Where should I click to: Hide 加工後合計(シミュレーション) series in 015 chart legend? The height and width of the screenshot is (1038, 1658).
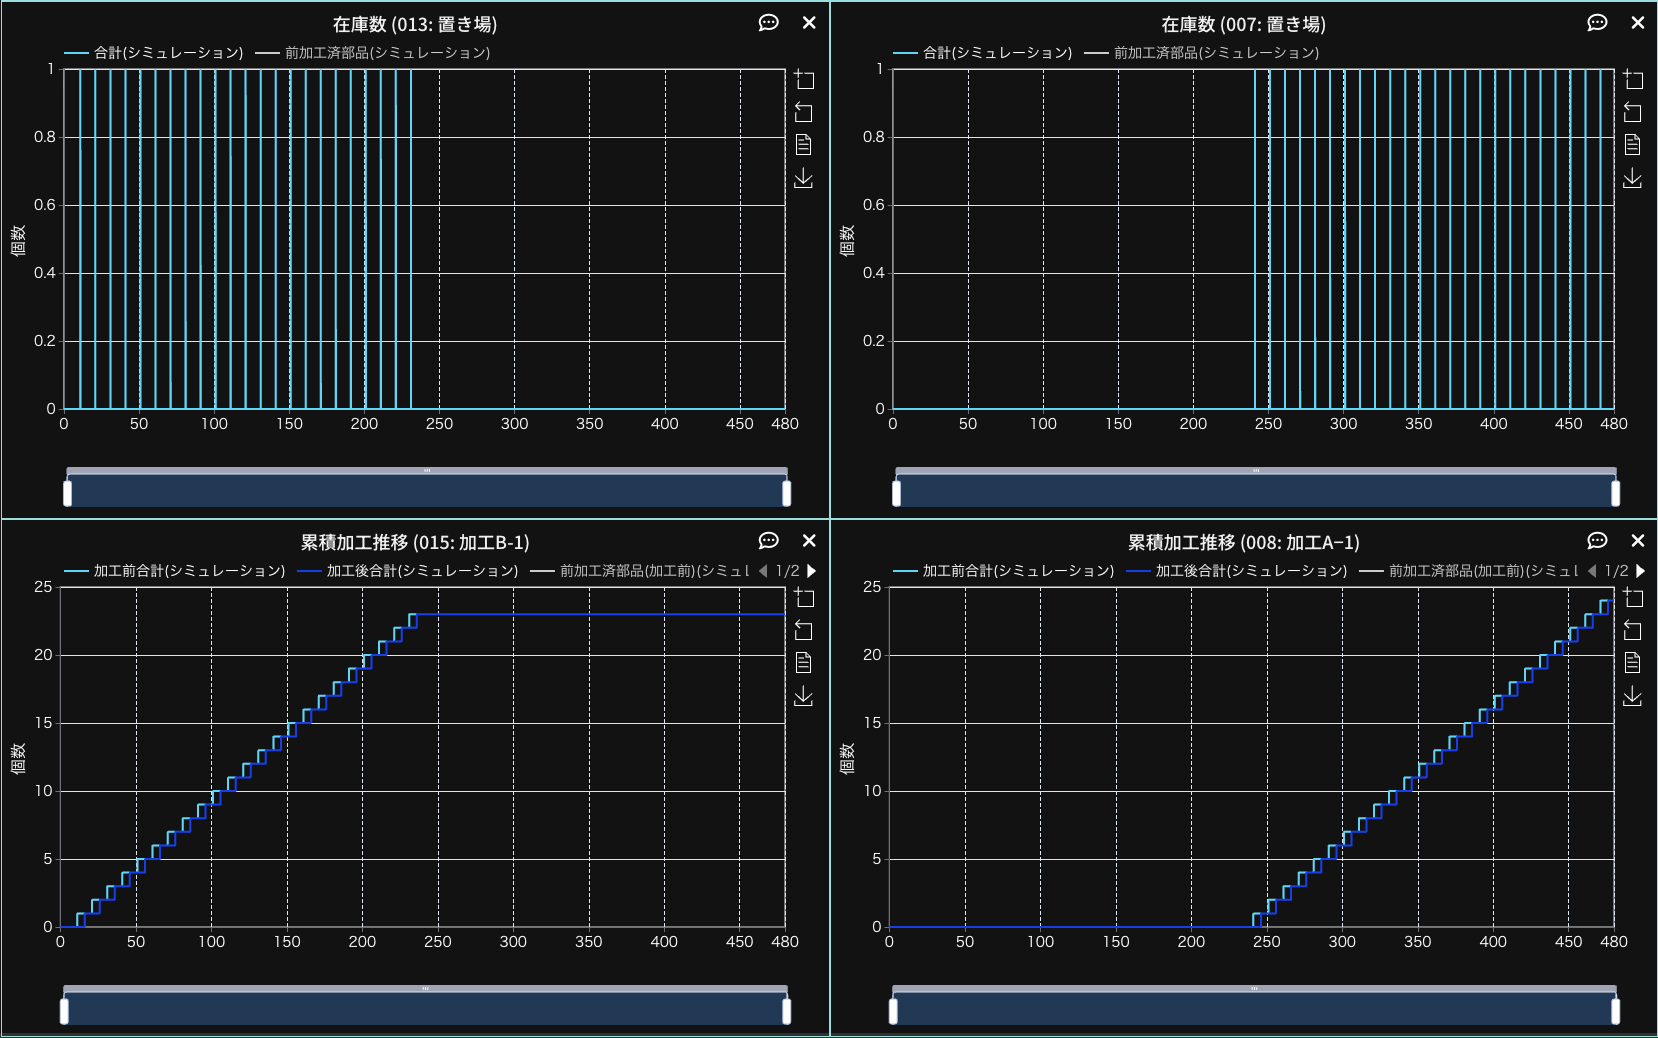tap(408, 571)
